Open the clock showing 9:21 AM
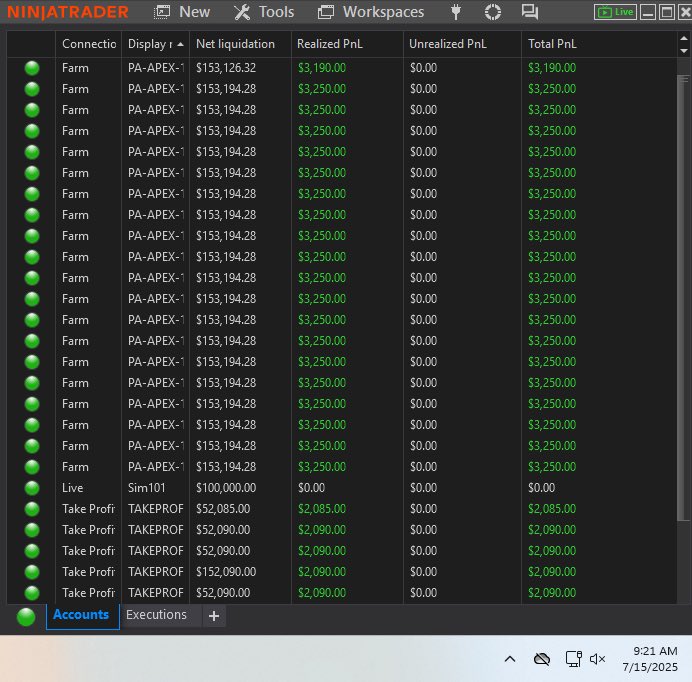Screen dimensions: 692x682 pos(650,659)
